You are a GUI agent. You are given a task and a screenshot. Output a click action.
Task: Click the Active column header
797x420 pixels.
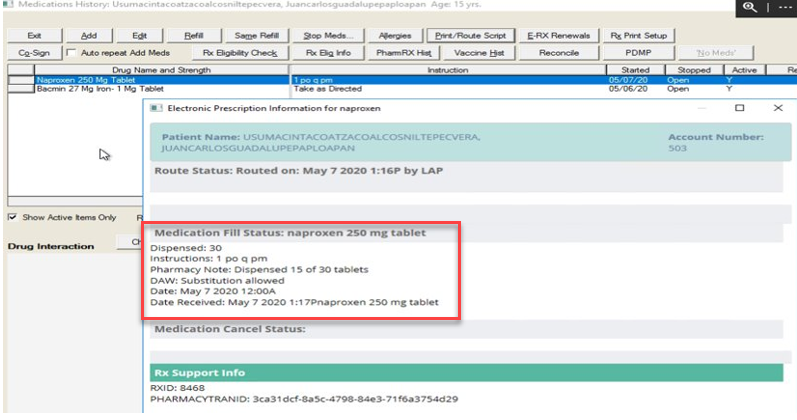tap(744, 70)
